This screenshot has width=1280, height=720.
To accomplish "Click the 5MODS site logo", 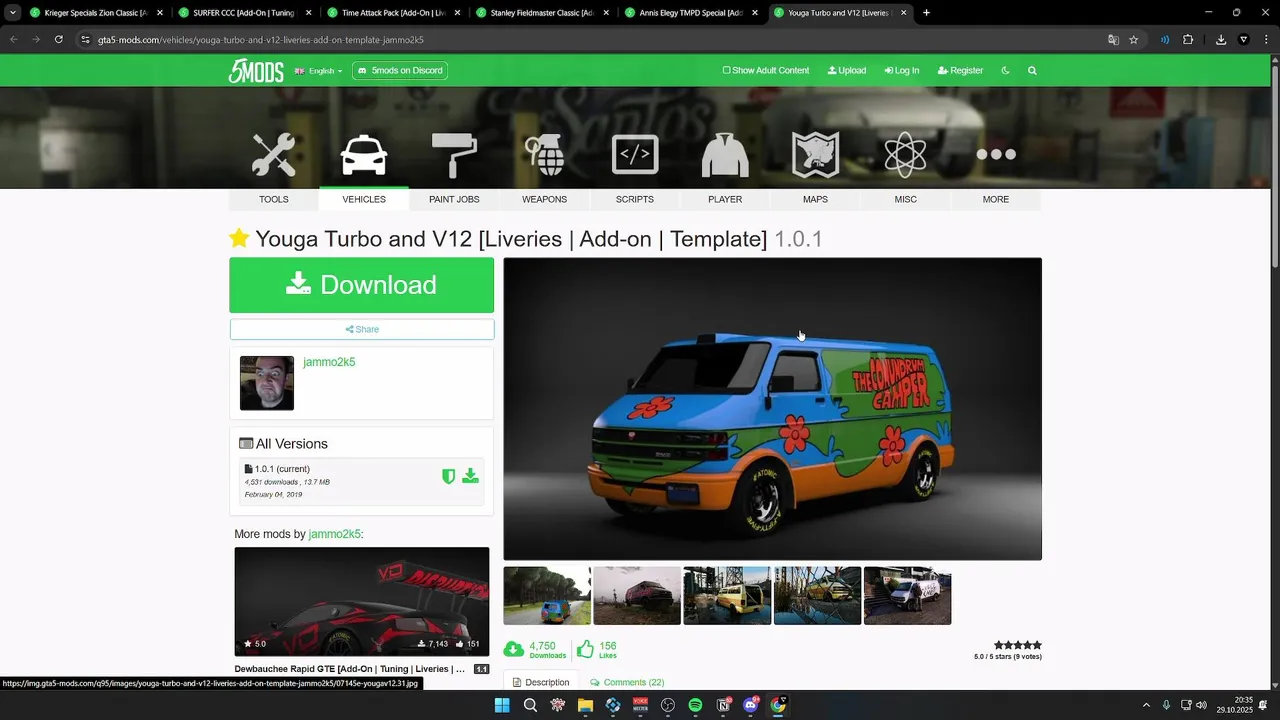I will pos(256,71).
